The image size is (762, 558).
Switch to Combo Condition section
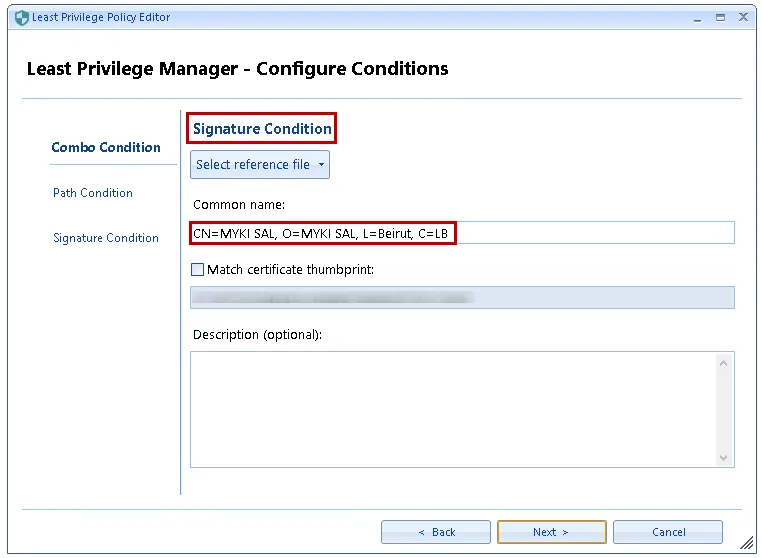pyautogui.click(x=106, y=147)
